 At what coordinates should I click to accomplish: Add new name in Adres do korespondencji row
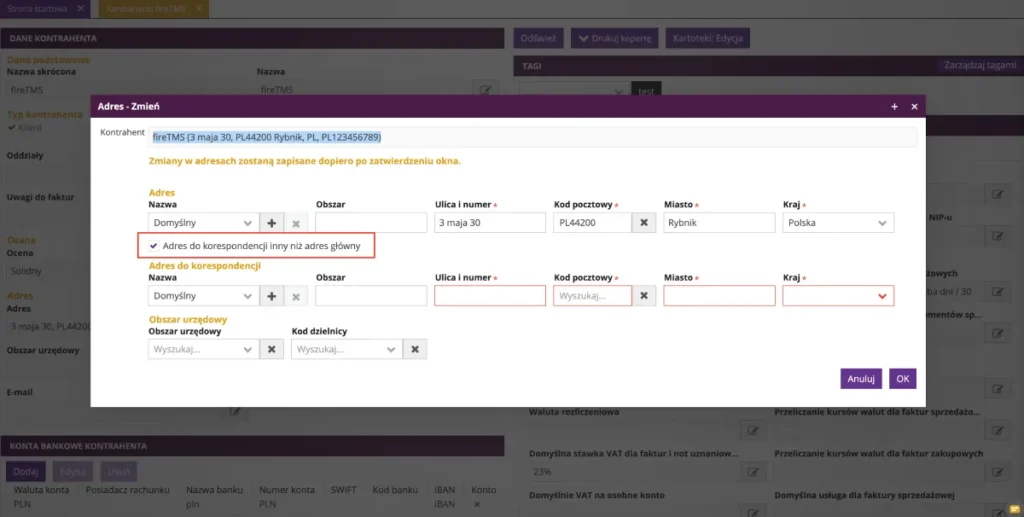click(x=272, y=296)
